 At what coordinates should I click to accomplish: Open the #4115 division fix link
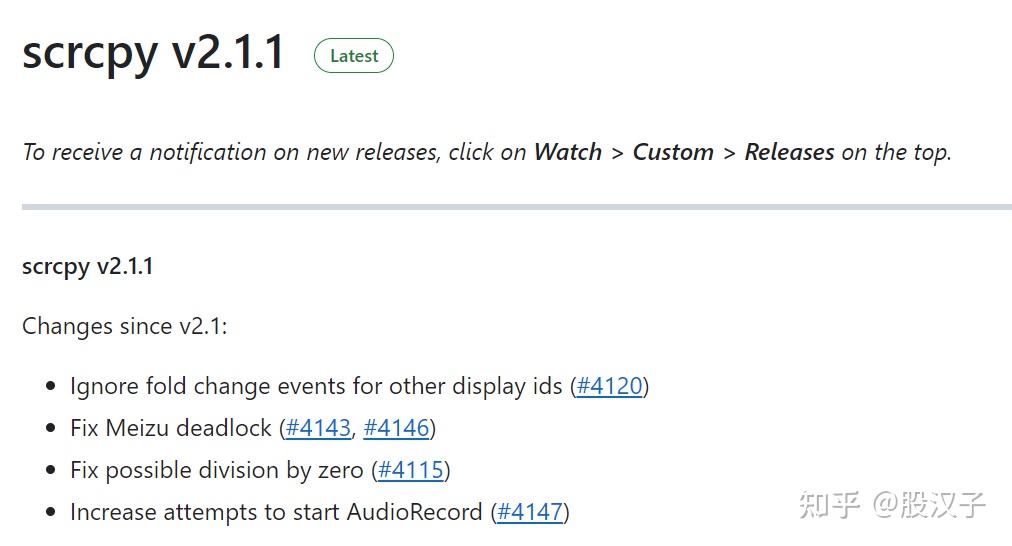click(x=411, y=470)
